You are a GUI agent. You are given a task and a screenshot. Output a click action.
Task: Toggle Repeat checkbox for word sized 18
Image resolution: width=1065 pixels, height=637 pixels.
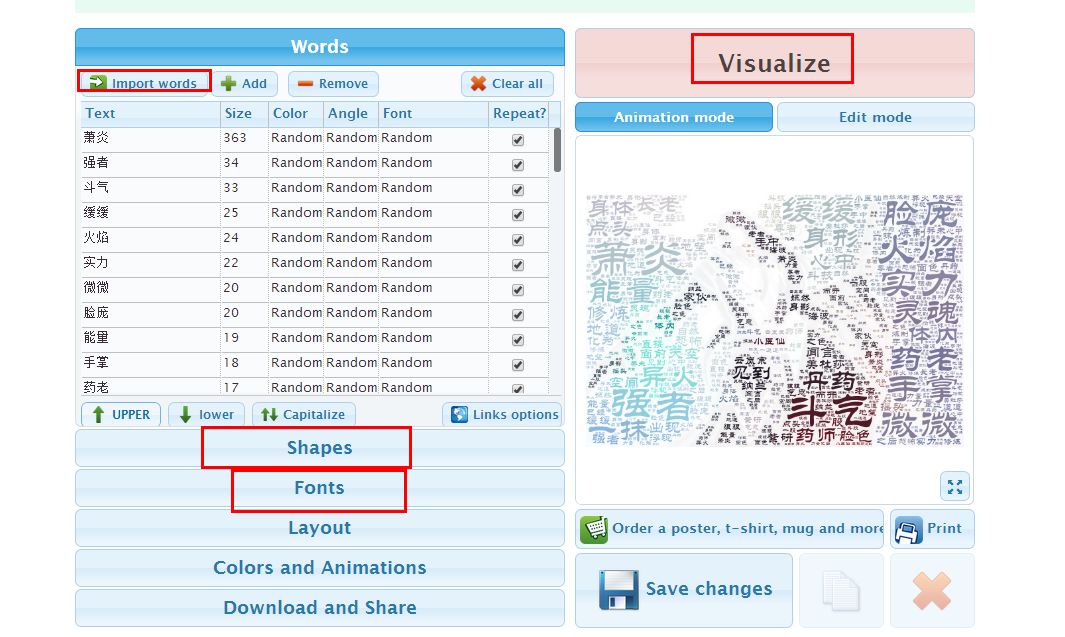(518, 365)
